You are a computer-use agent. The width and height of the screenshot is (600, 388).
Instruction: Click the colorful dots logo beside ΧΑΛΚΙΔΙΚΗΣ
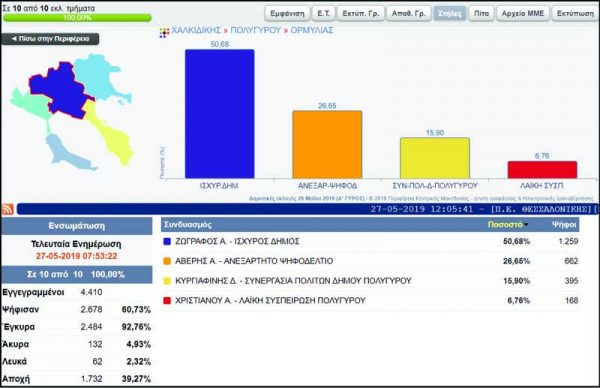click(x=164, y=33)
